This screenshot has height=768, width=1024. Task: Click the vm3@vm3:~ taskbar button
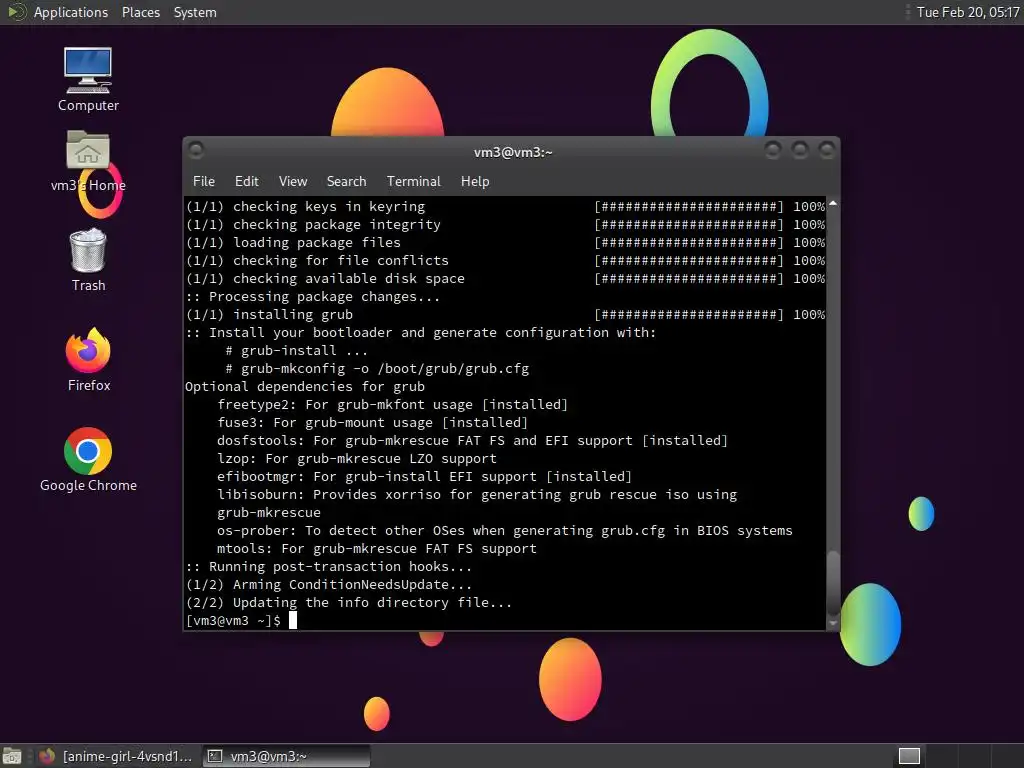point(286,756)
